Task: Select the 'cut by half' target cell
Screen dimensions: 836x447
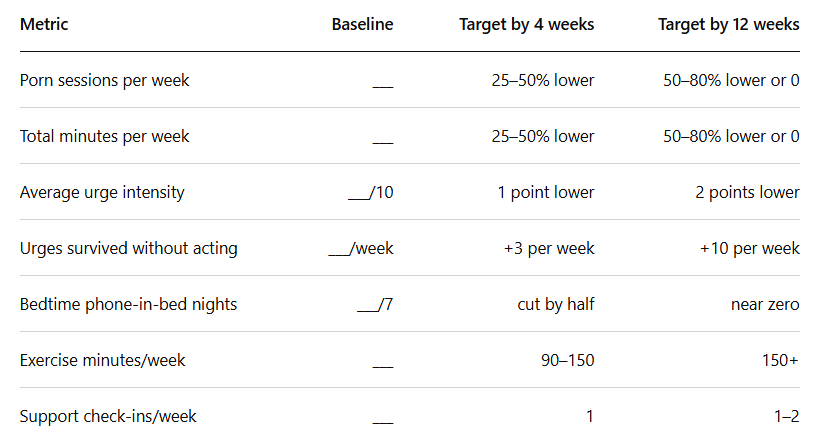Action: tap(556, 305)
